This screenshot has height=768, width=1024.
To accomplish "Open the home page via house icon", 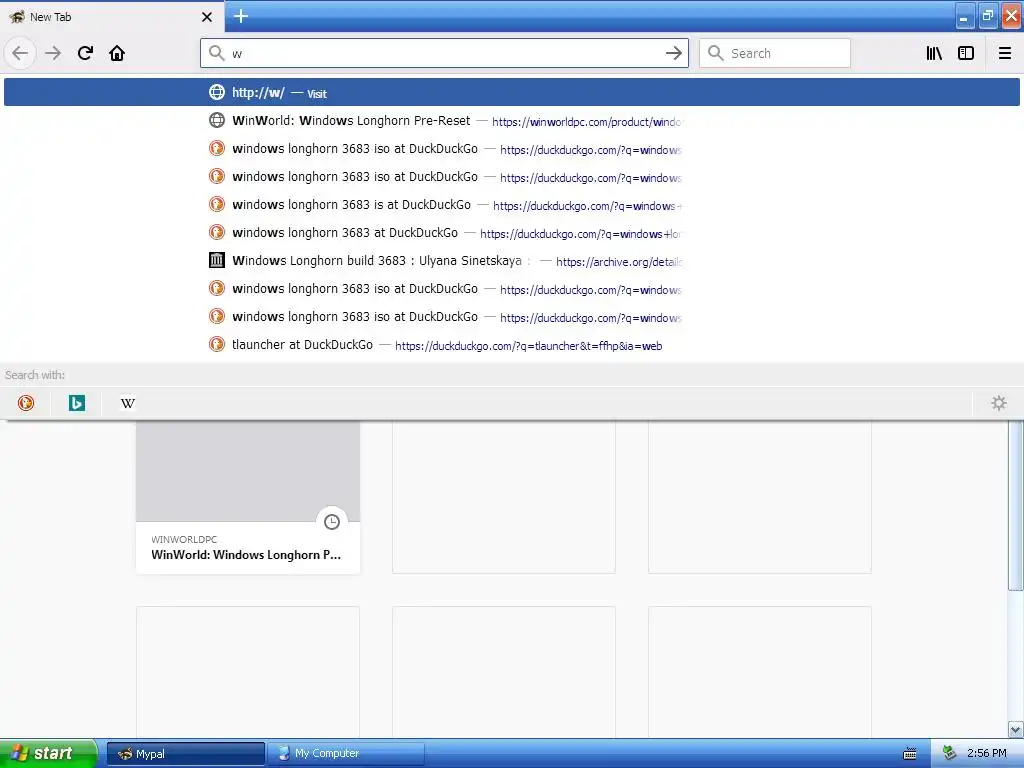I will [117, 53].
